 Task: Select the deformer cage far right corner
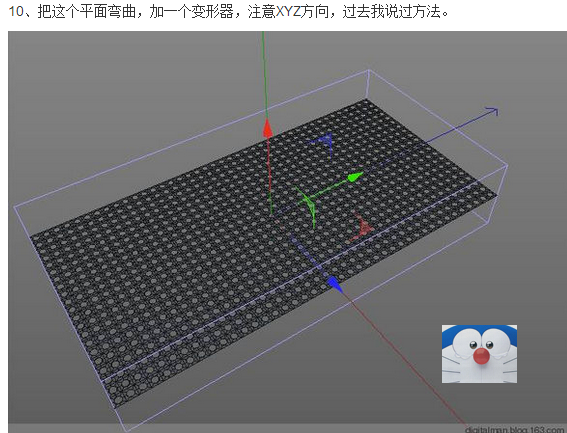point(507,166)
